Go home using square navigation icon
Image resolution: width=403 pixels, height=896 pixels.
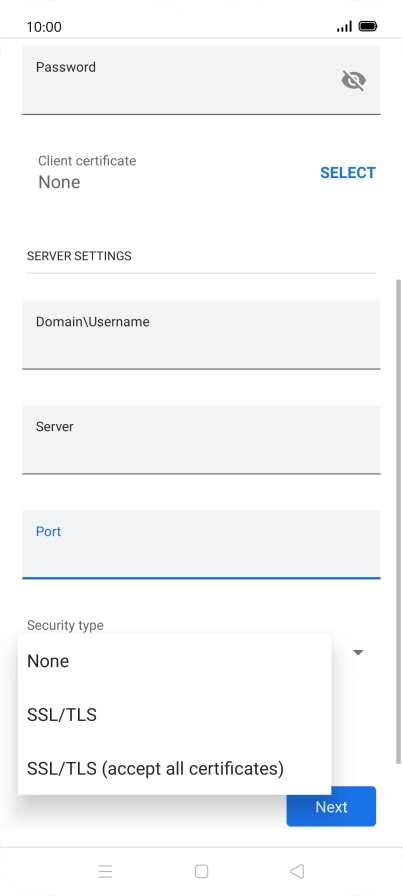pos(201,871)
